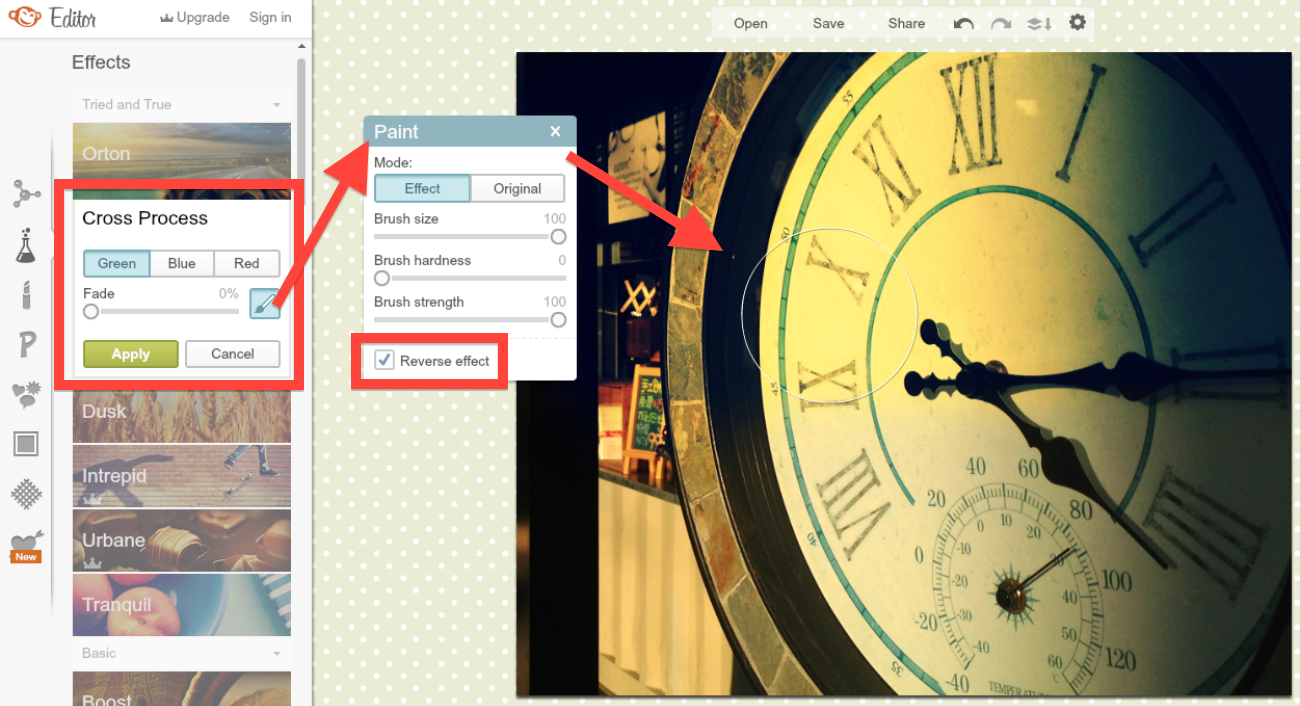The height and width of the screenshot is (706, 1300).
Task: Select Effect paint mode
Action: (422, 188)
